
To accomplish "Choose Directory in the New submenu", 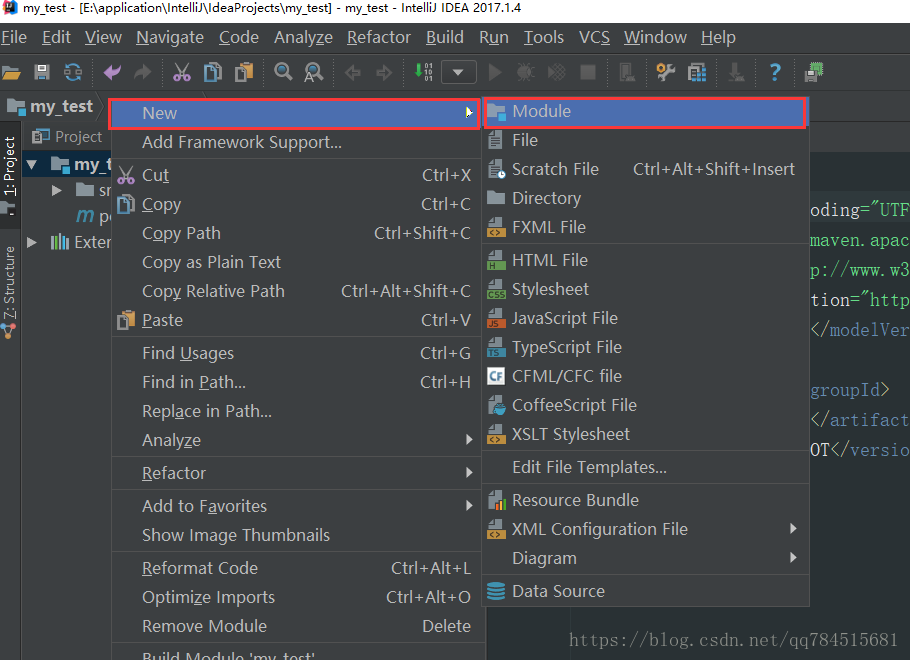I will coord(645,198).
